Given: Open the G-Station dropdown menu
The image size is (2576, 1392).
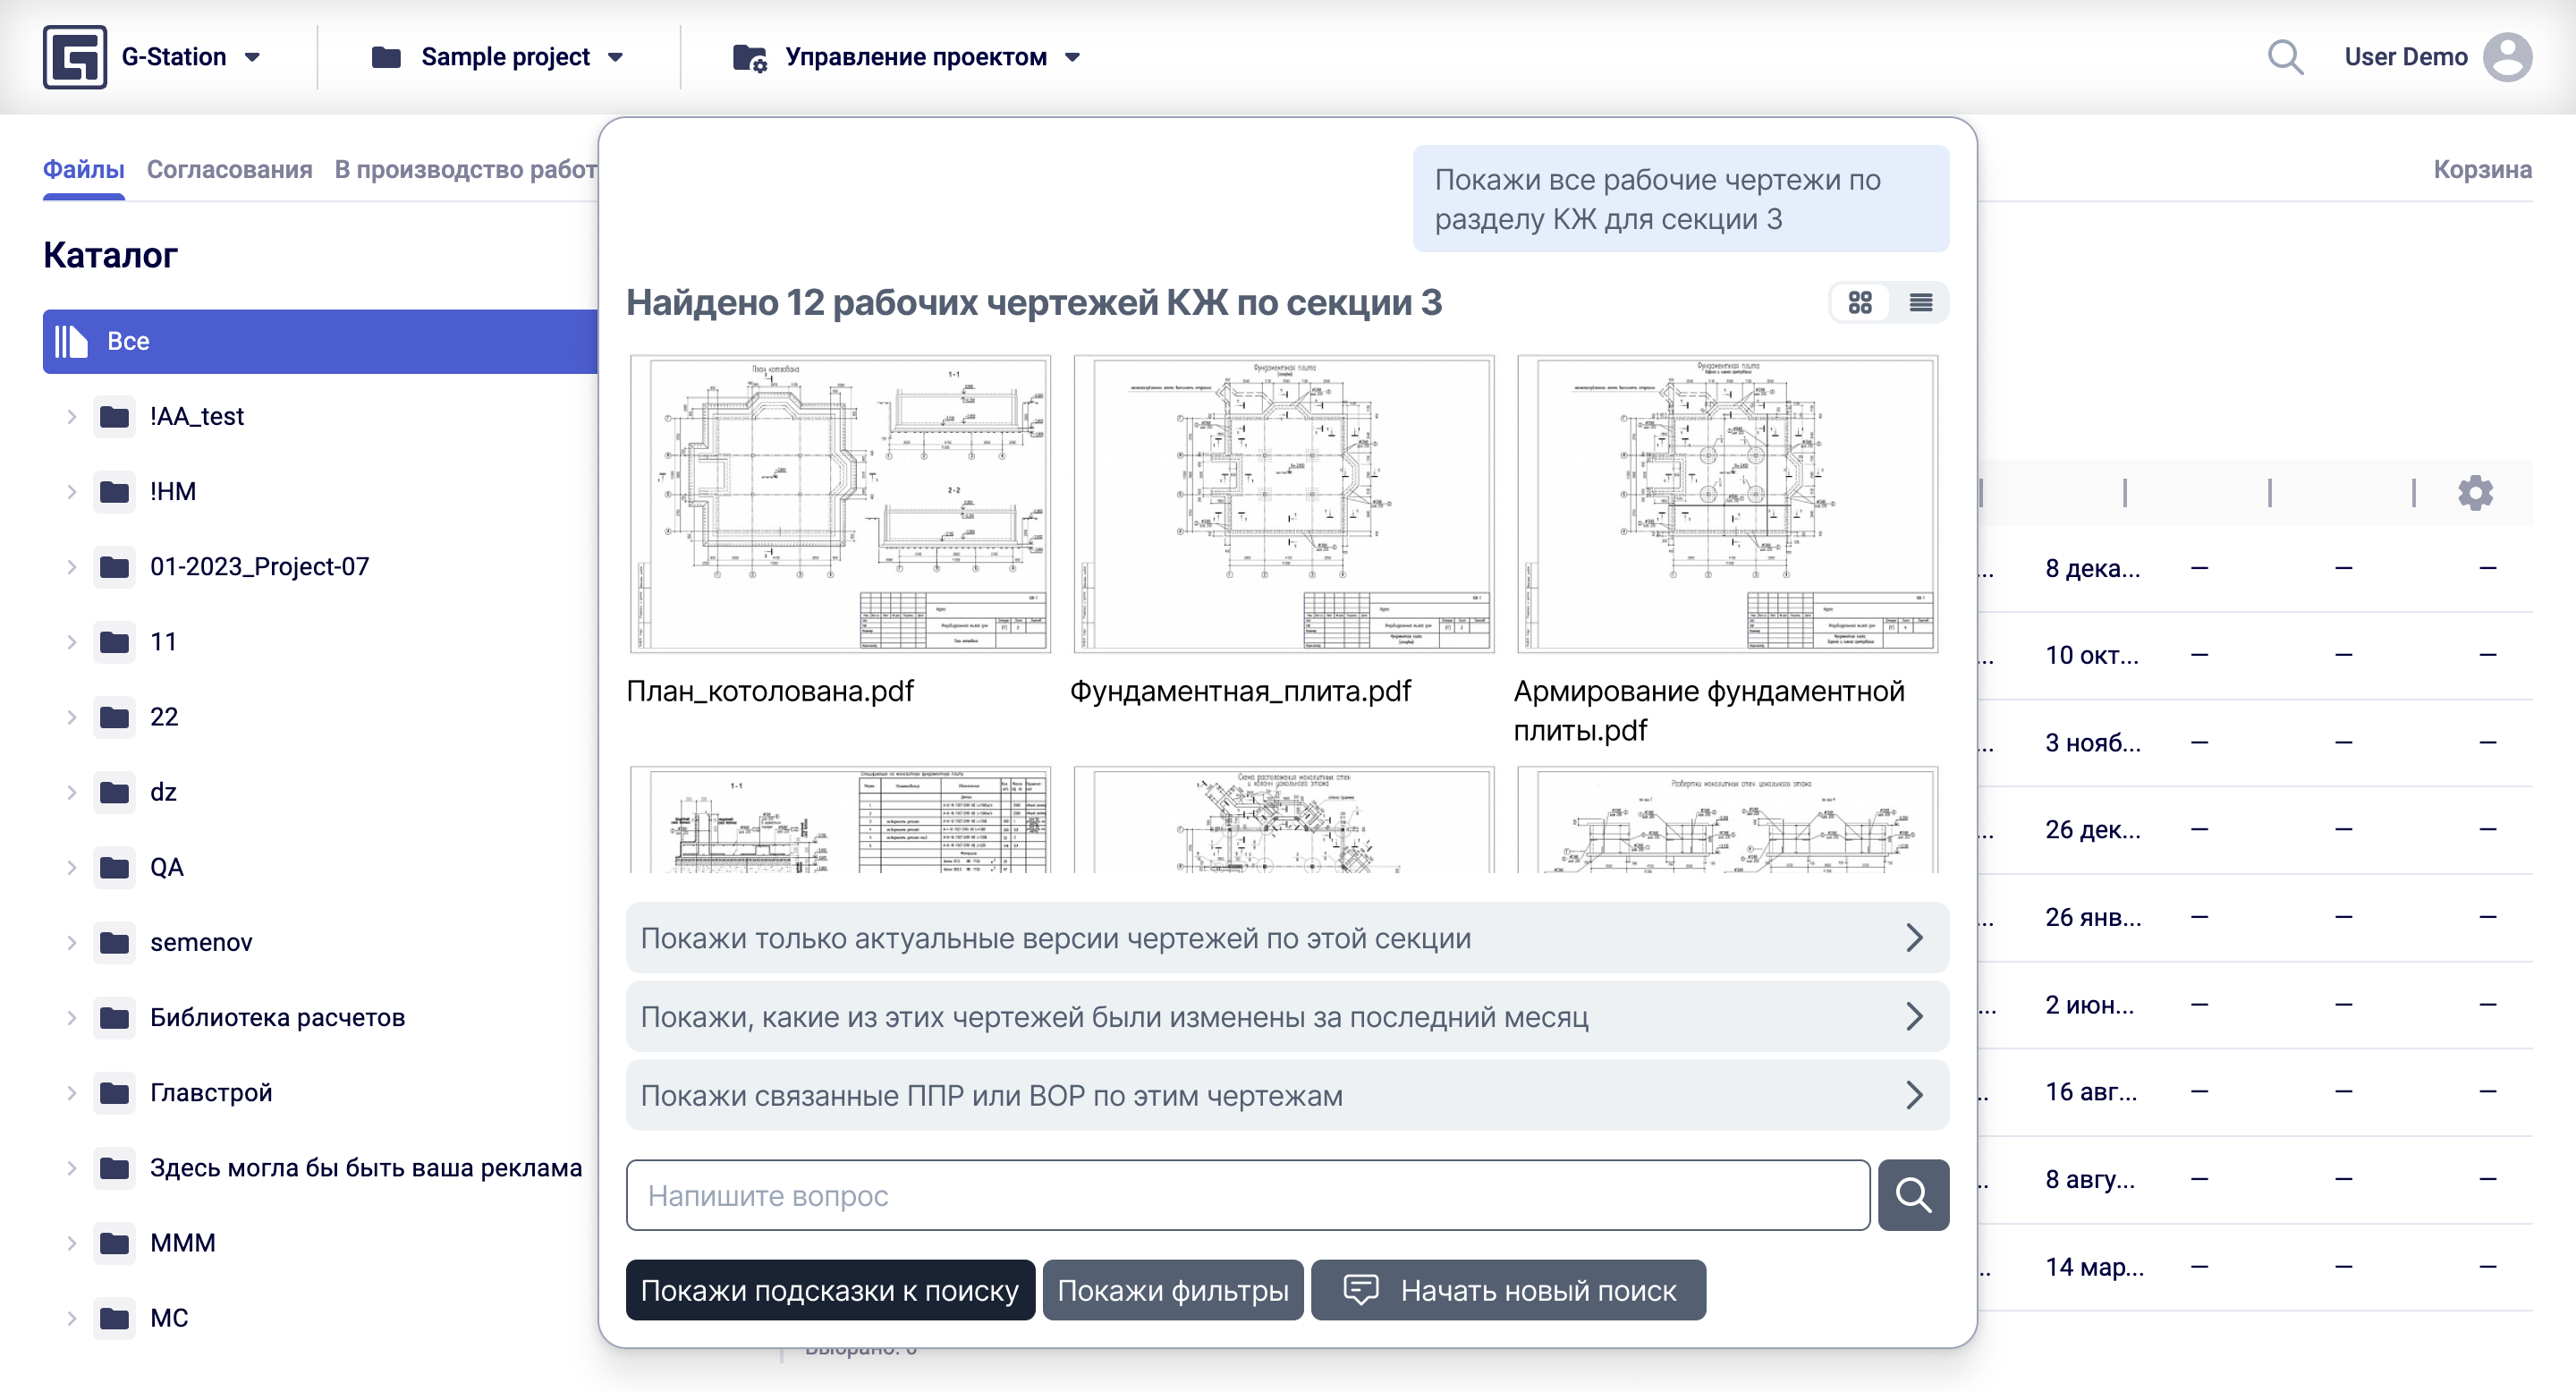Looking at the screenshot, I should click(252, 58).
